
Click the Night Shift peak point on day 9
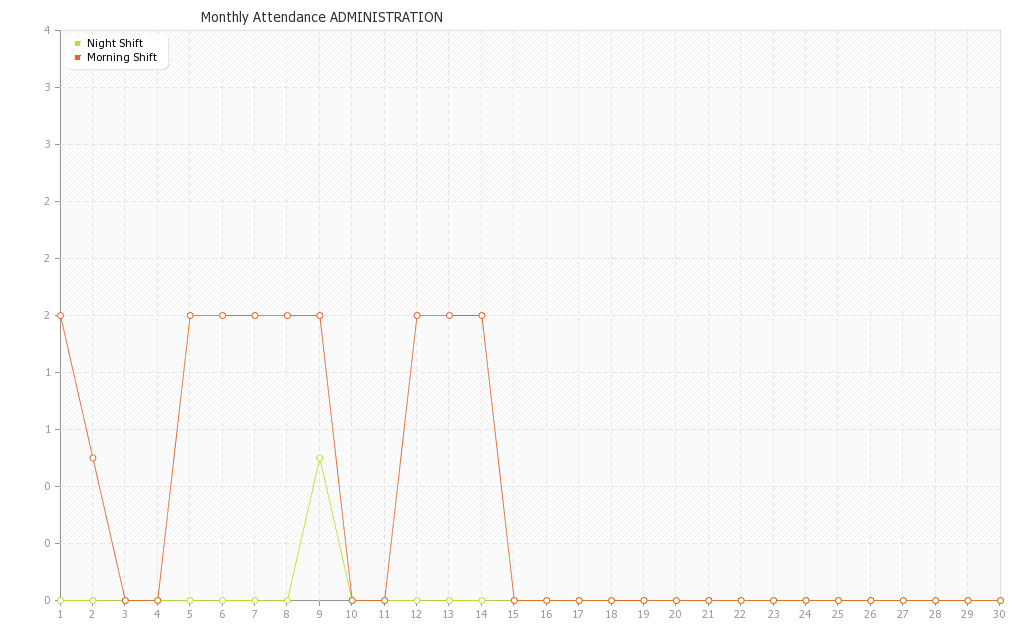tap(319, 458)
